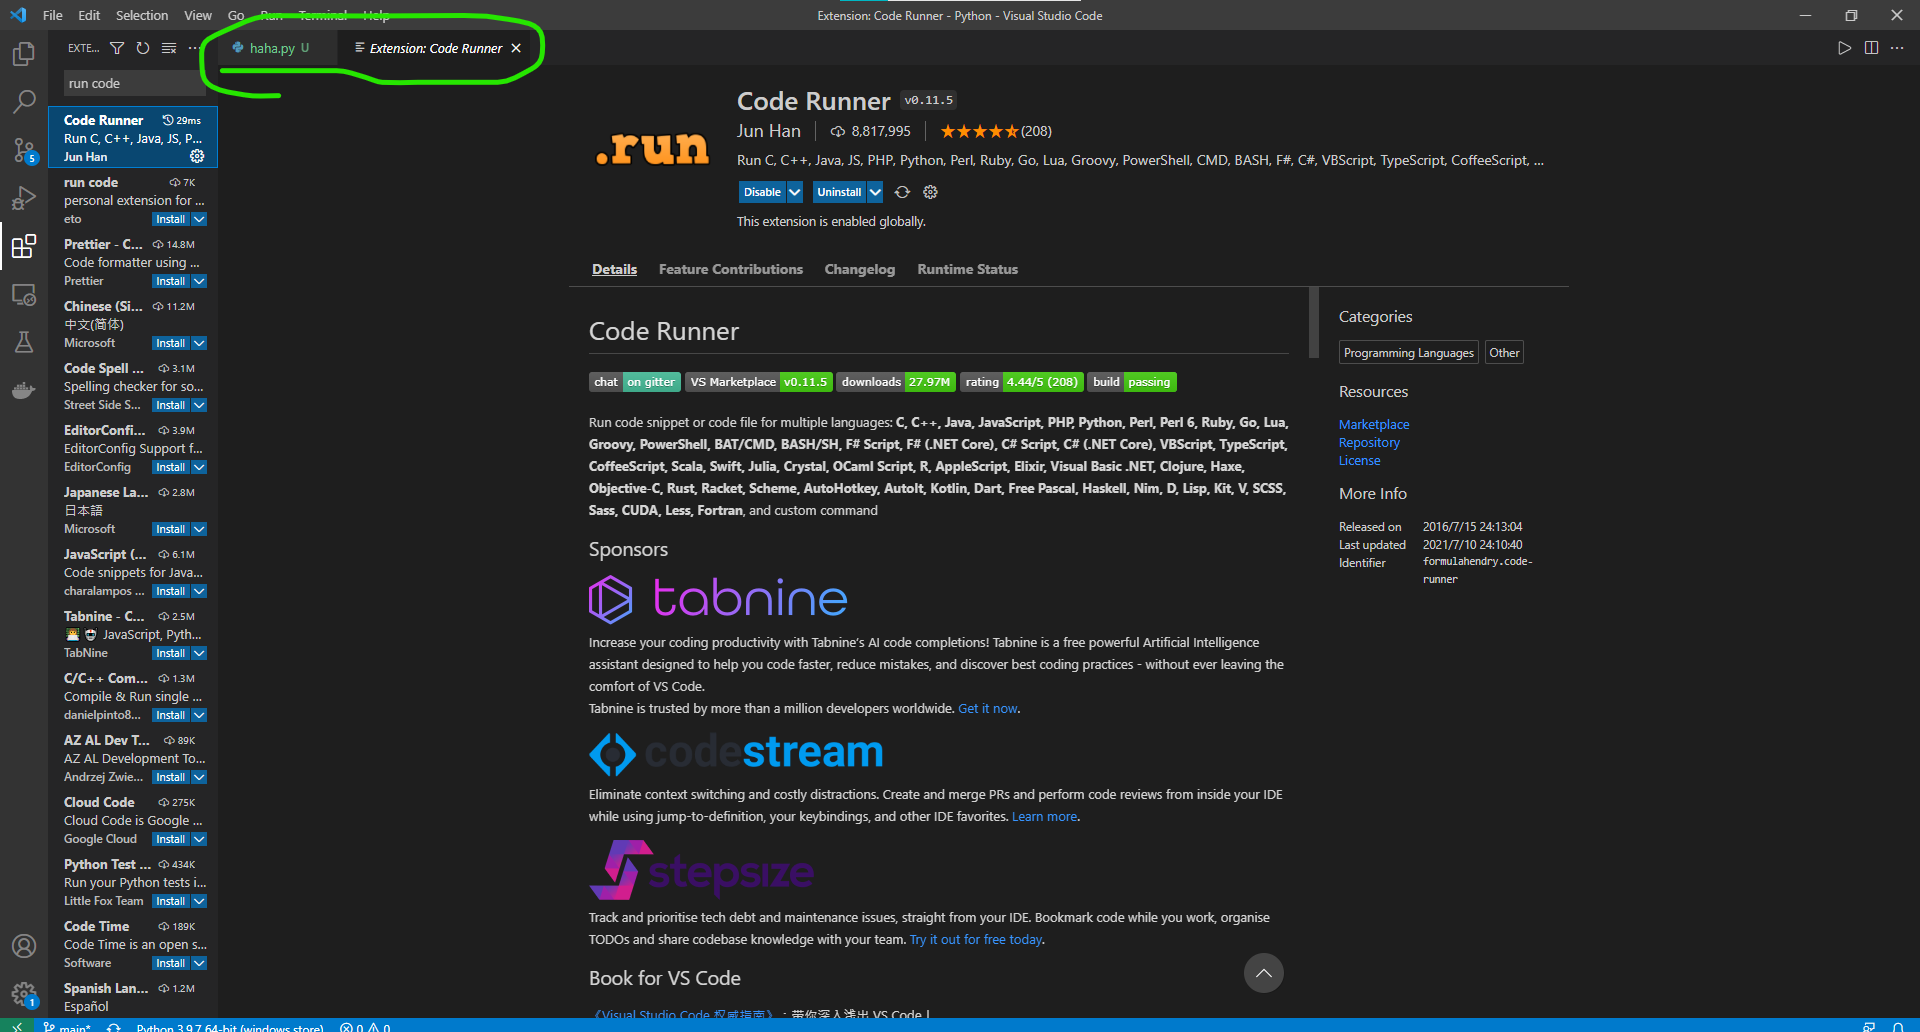
Task: Click the sync icon beside Uninstall
Action: point(902,192)
